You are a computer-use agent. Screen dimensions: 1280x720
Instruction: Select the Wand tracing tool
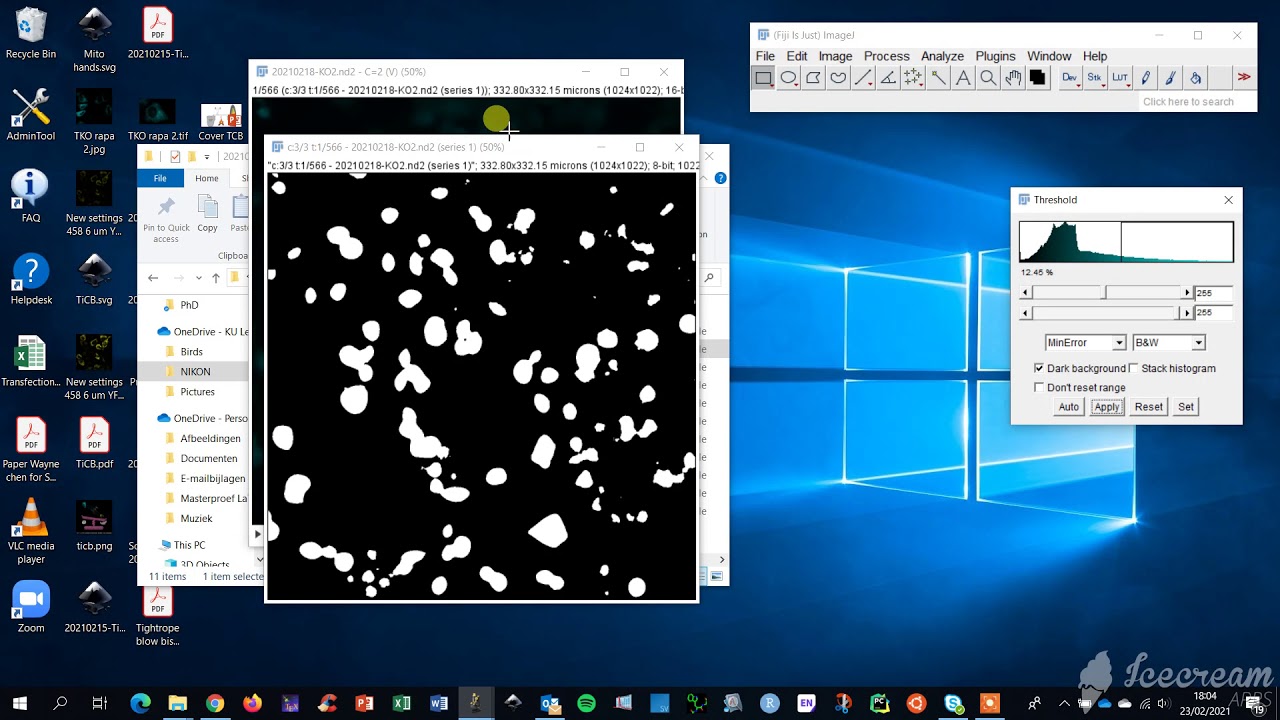[938, 78]
